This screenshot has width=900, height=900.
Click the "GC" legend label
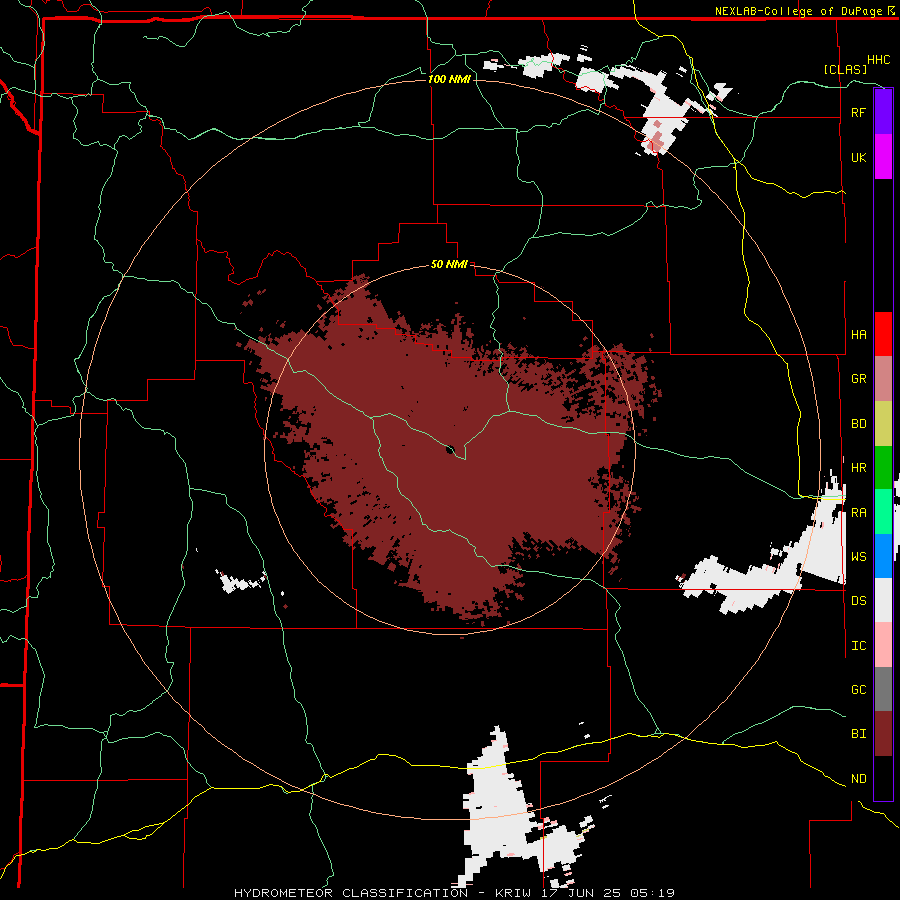(x=858, y=689)
